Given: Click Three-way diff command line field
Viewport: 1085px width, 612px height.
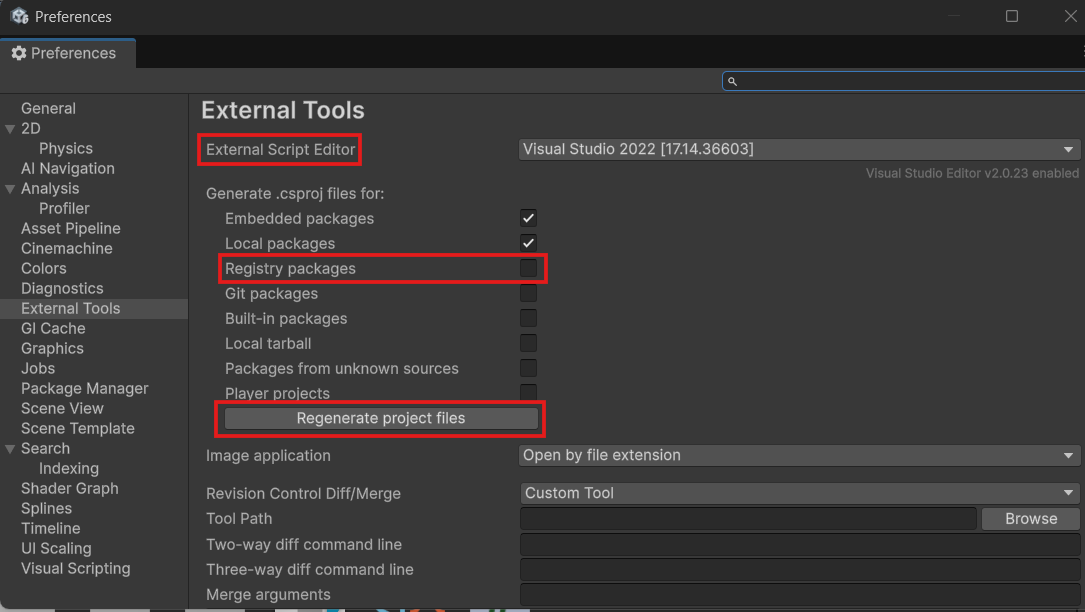Looking at the screenshot, I should pyautogui.click(x=800, y=569).
